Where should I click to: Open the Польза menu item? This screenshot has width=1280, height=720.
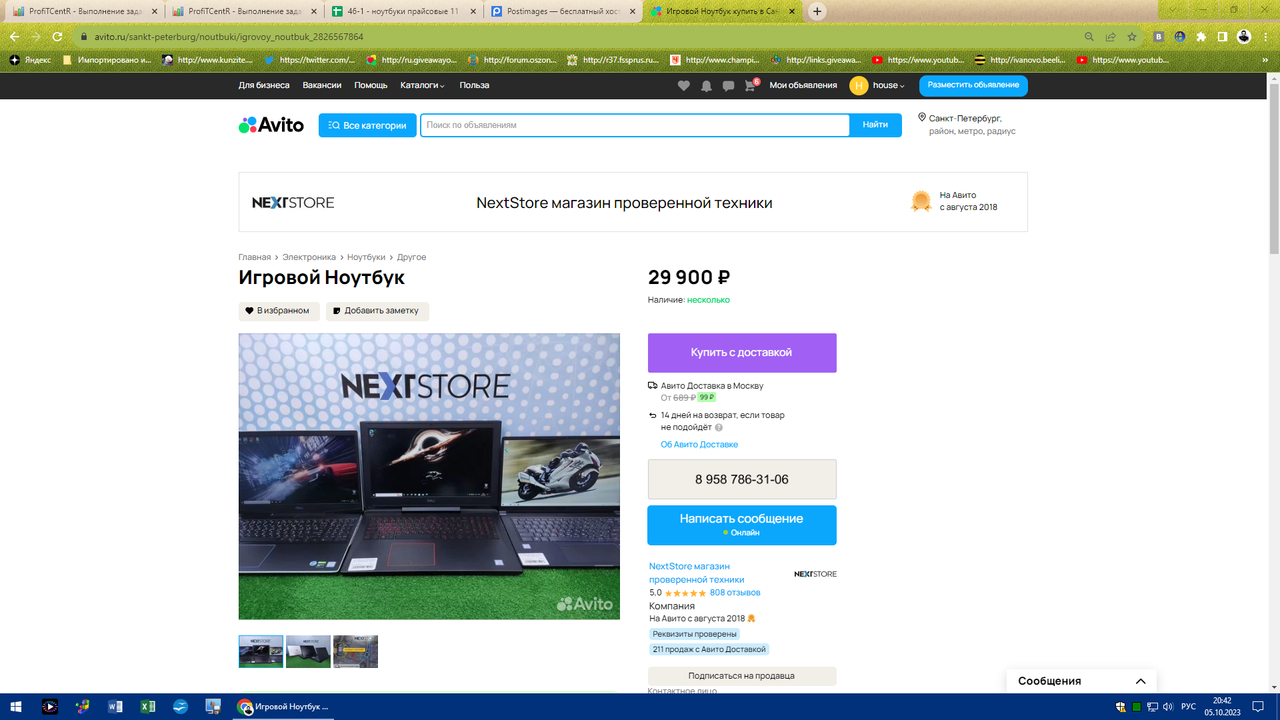pyautogui.click(x=474, y=86)
